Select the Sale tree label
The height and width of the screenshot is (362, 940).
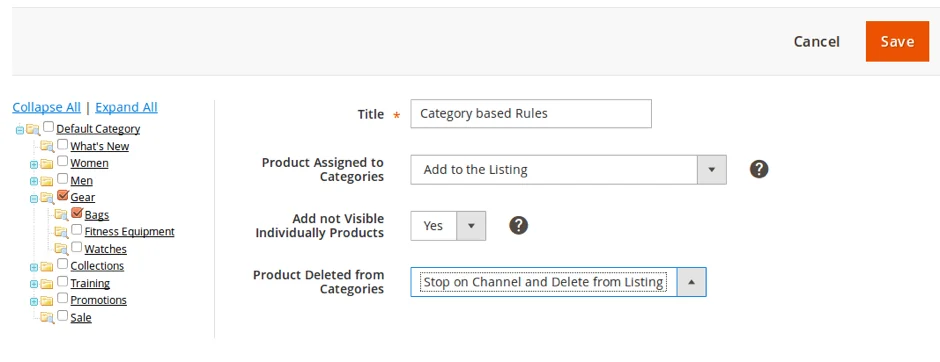(x=81, y=318)
